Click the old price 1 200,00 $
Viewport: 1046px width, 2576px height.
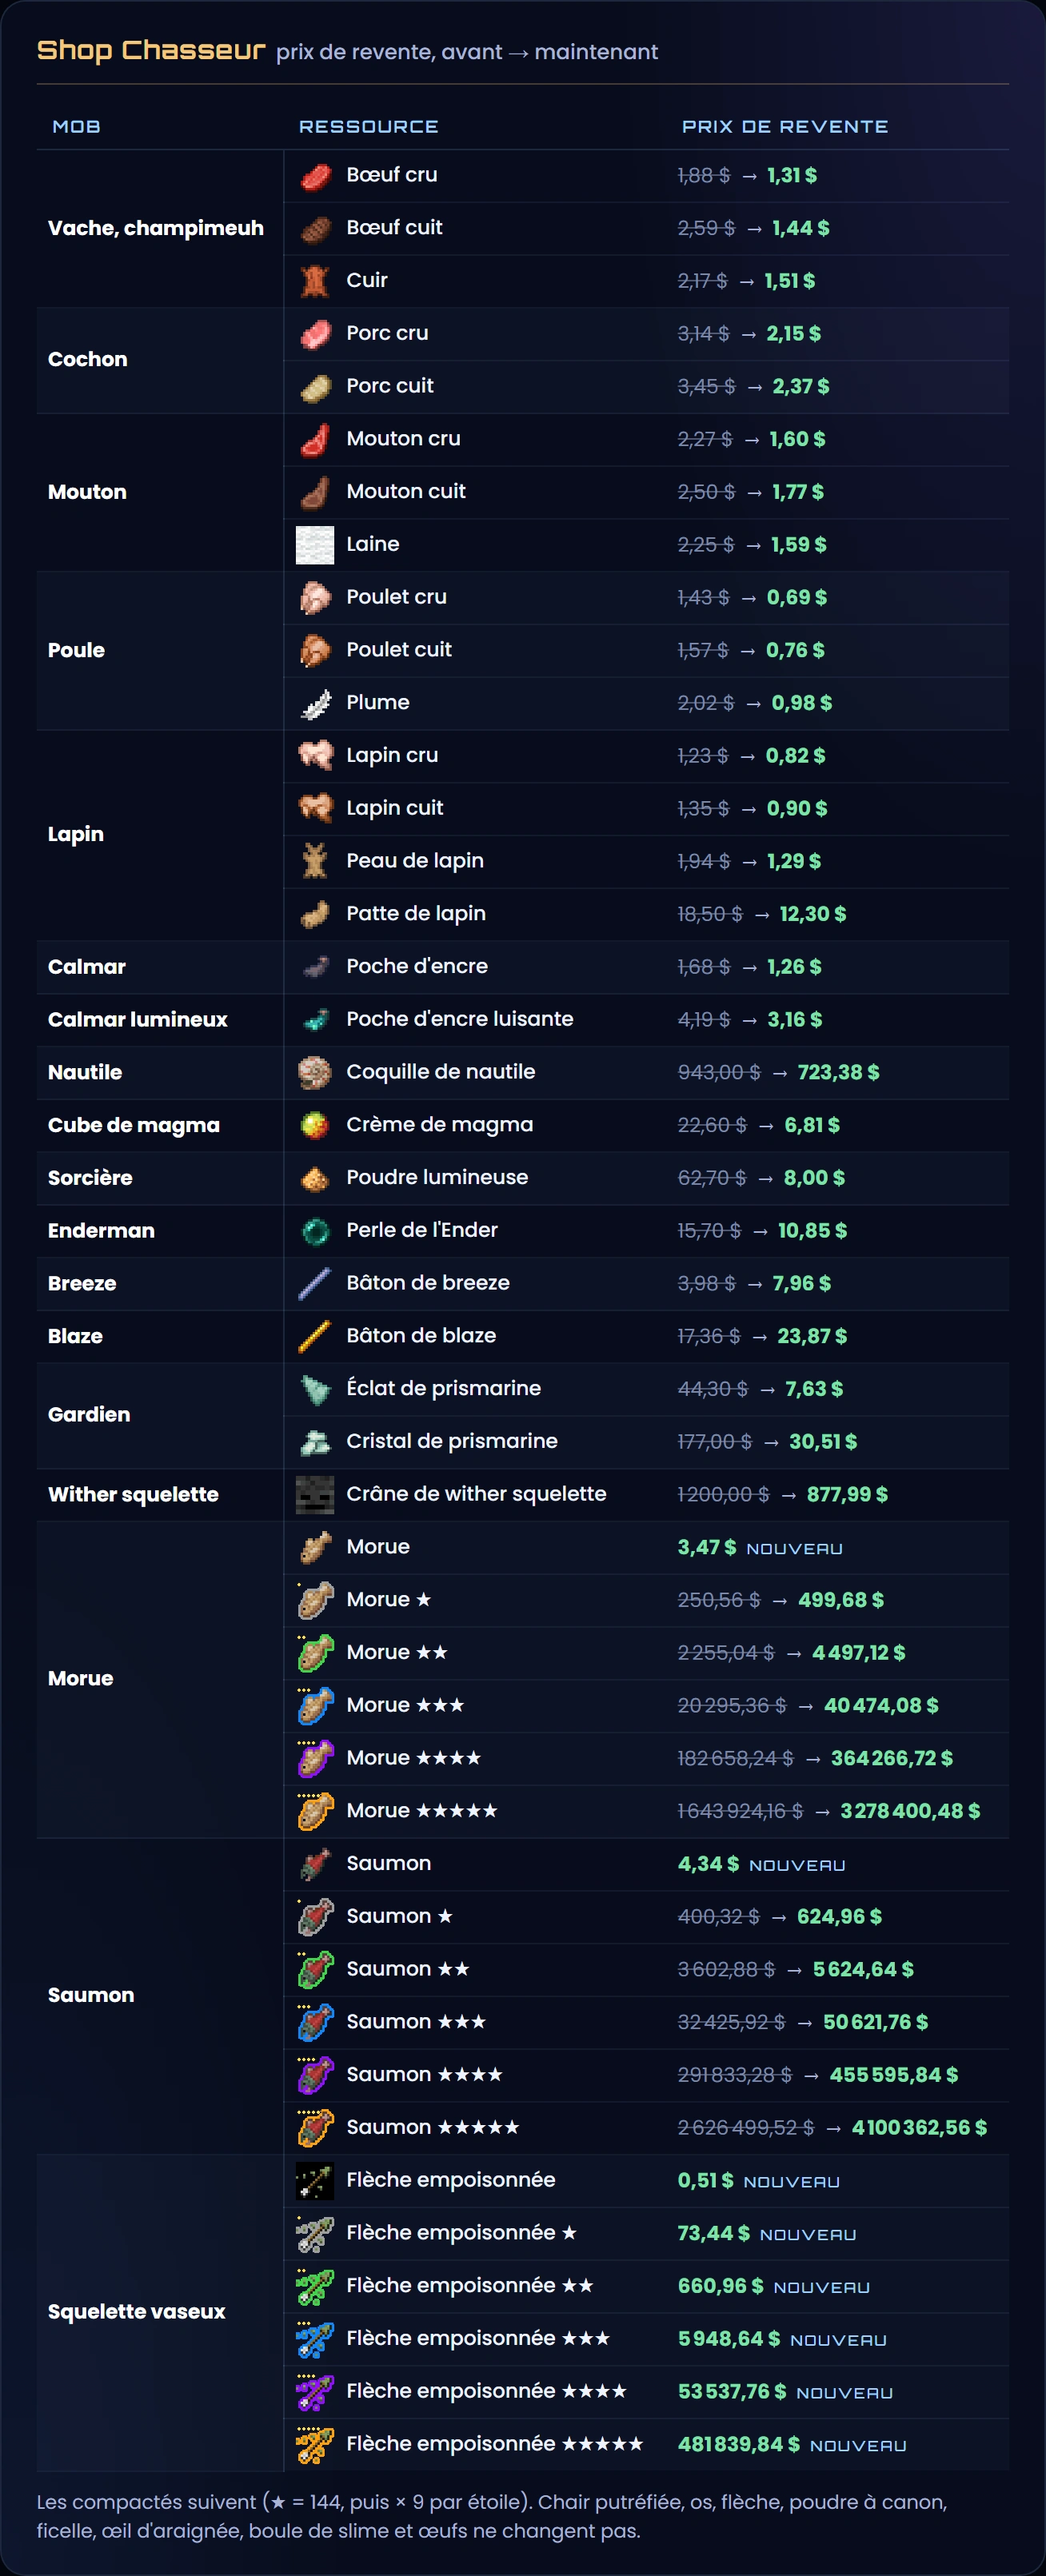coord(723,1494)
